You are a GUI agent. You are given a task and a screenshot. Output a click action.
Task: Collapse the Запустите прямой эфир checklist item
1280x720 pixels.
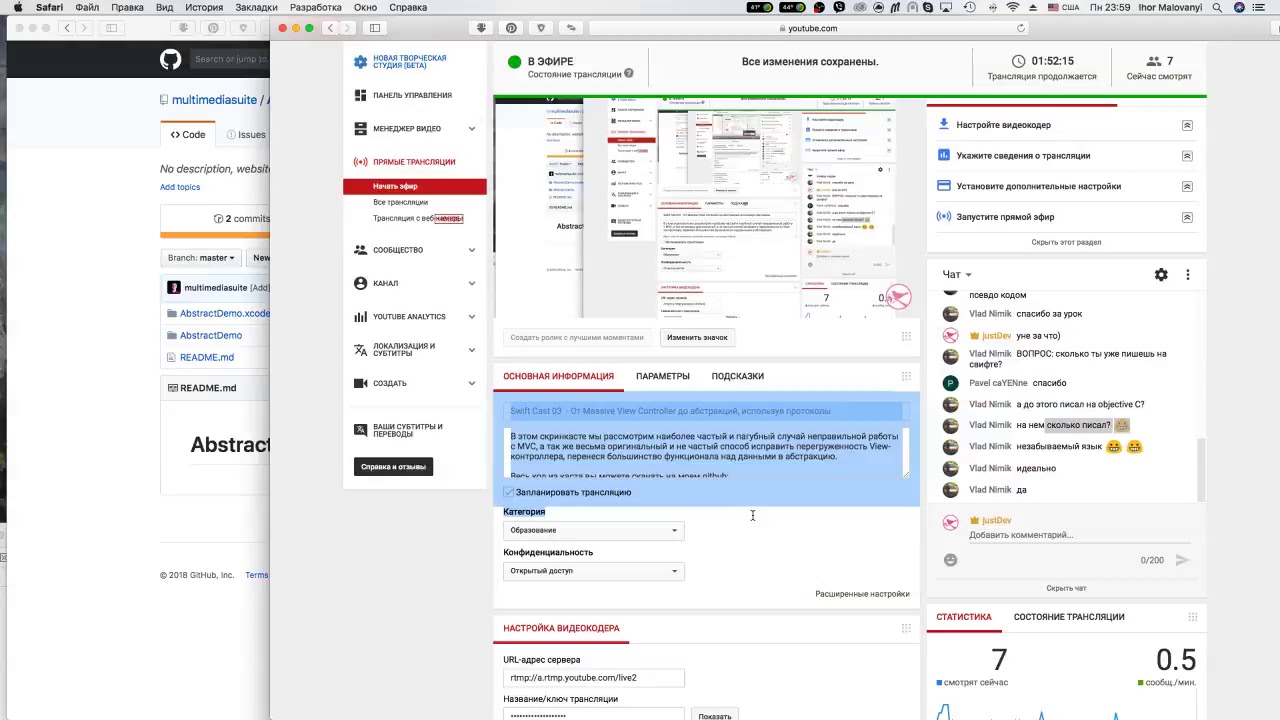[1187, 217]
